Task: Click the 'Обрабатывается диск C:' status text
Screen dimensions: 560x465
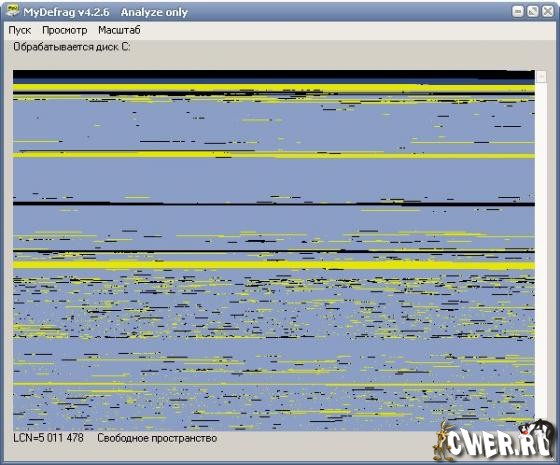Action: (x=72, y=47)
